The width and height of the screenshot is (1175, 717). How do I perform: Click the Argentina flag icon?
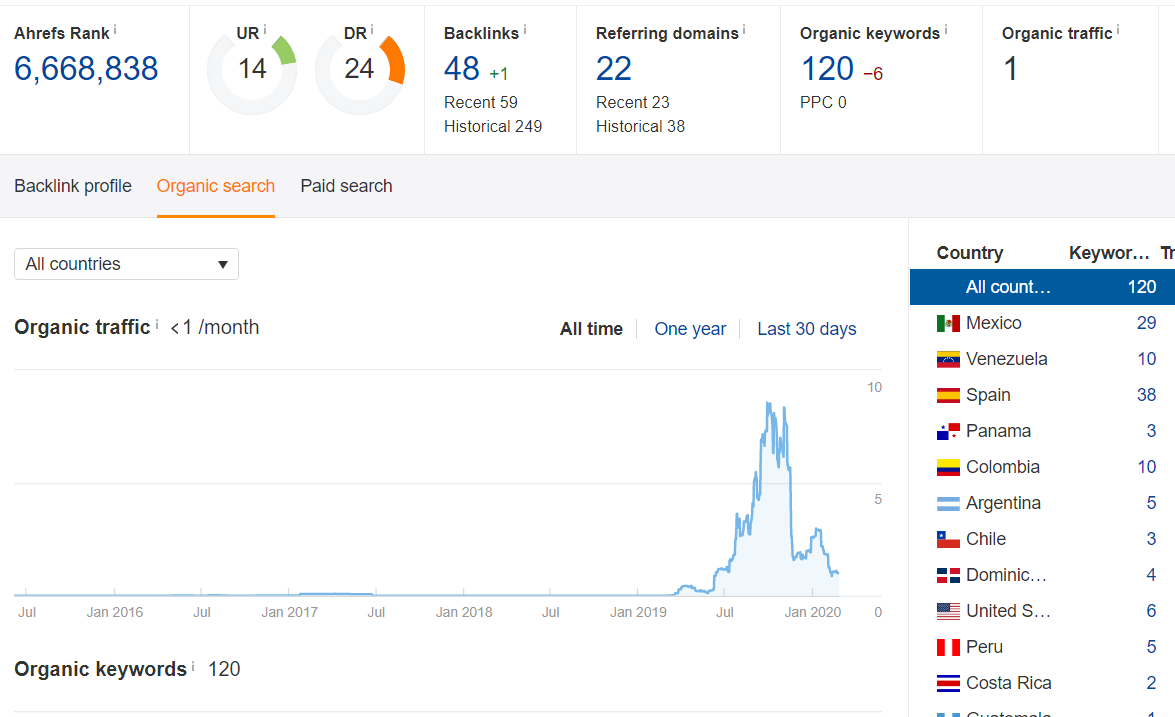click(x=948, y=503)
